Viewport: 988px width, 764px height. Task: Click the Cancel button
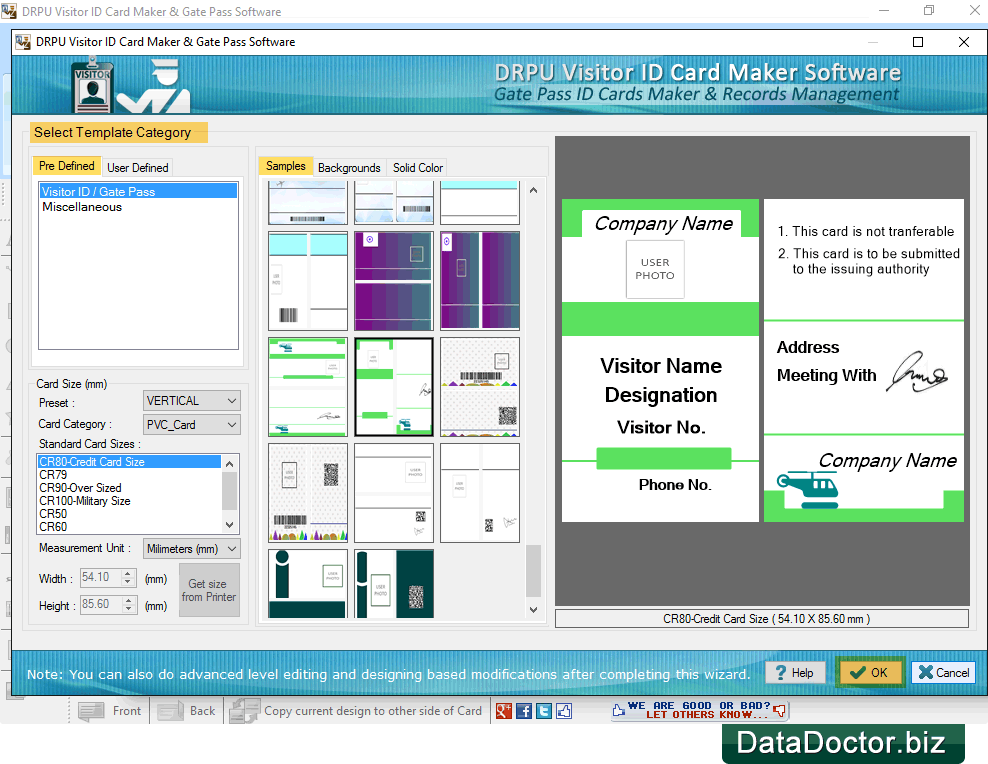(944, 673)
